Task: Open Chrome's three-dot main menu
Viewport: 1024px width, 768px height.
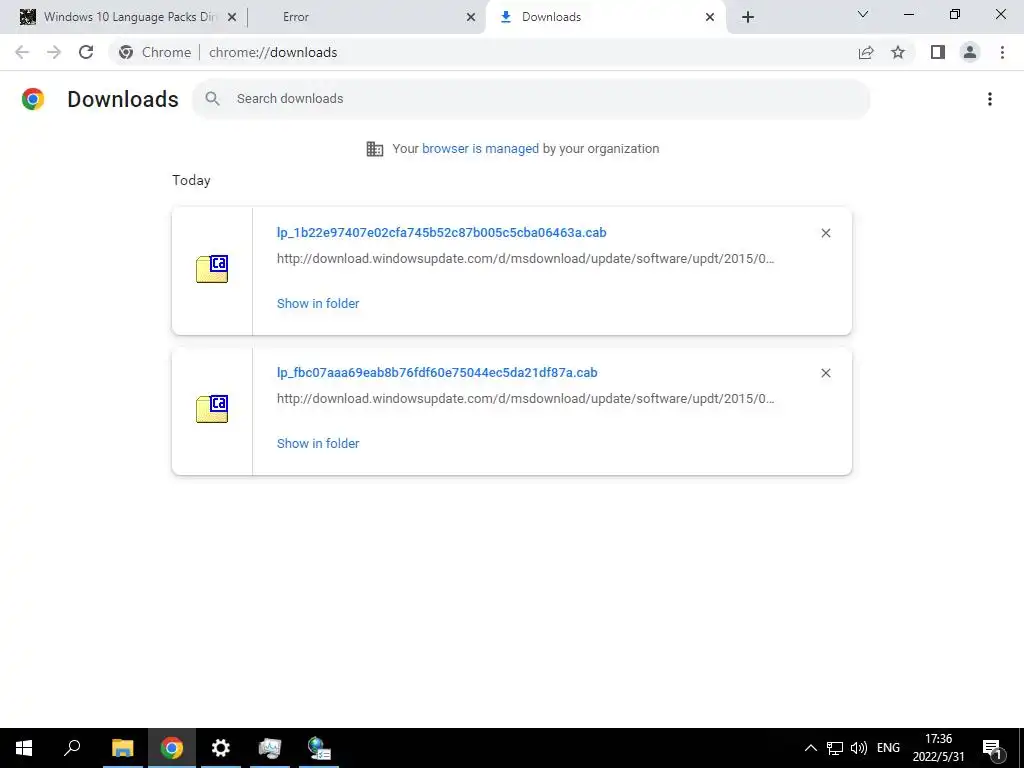Action: pos(1002,52)
